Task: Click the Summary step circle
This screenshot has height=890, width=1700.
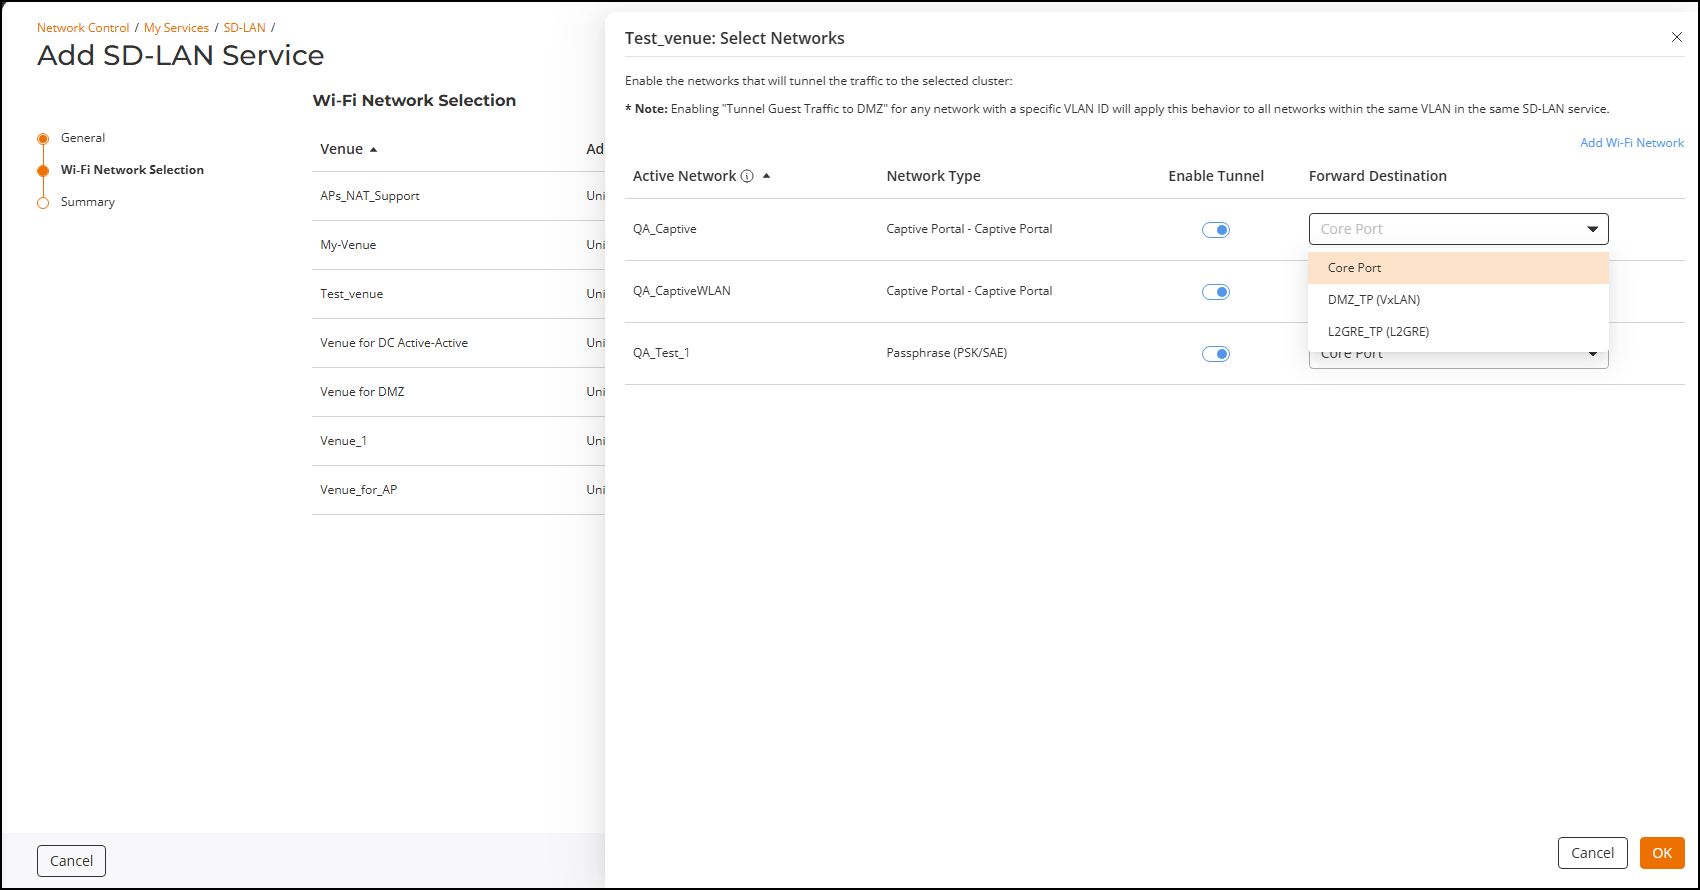Action: tap(43, 203)
